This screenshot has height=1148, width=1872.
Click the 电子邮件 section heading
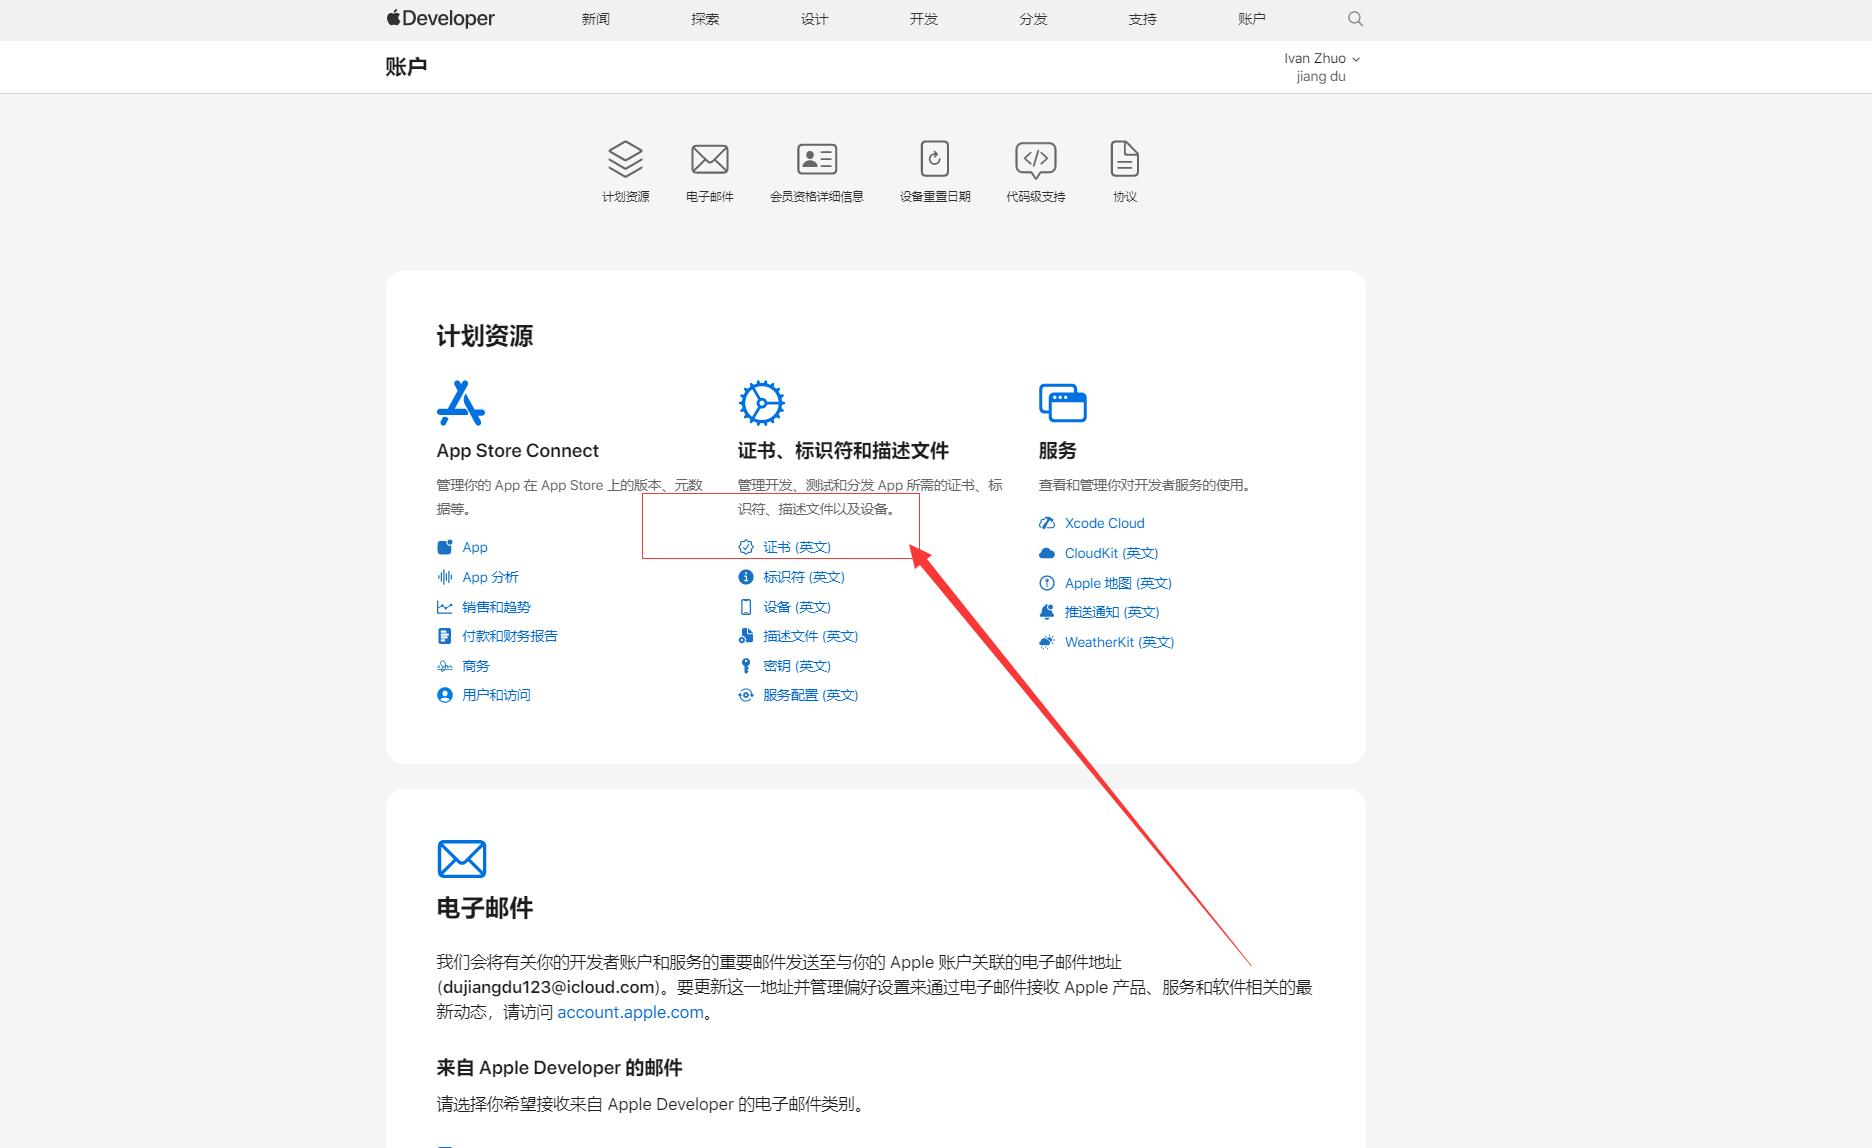click(x=485, y=908)
